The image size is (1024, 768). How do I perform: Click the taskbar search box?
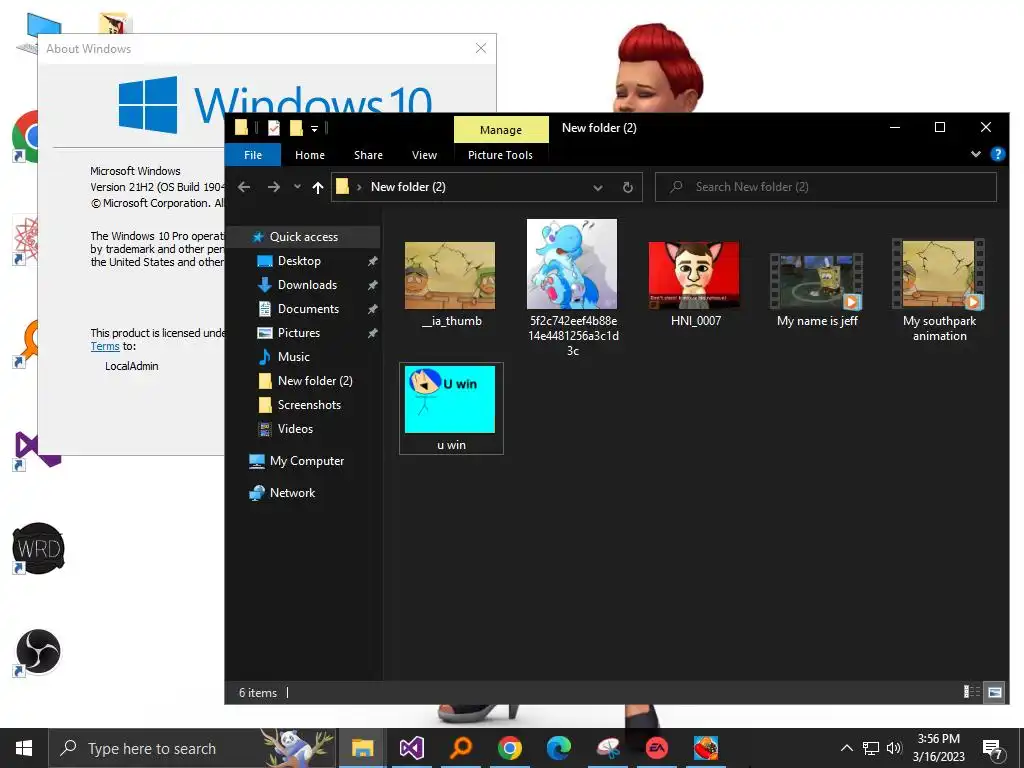pyautogui.click(x=193, y=748)
